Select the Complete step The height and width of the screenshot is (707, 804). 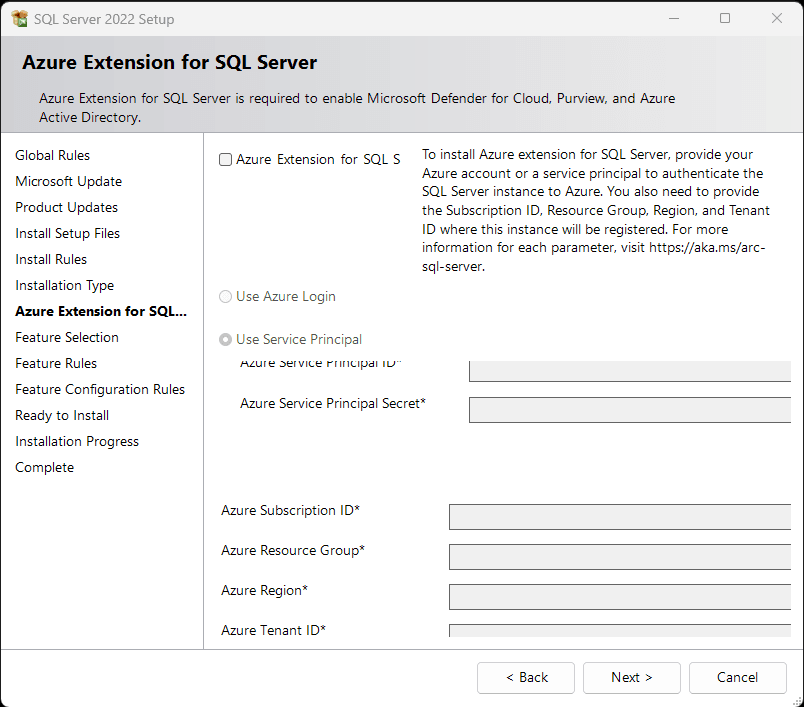pos(45,468)
